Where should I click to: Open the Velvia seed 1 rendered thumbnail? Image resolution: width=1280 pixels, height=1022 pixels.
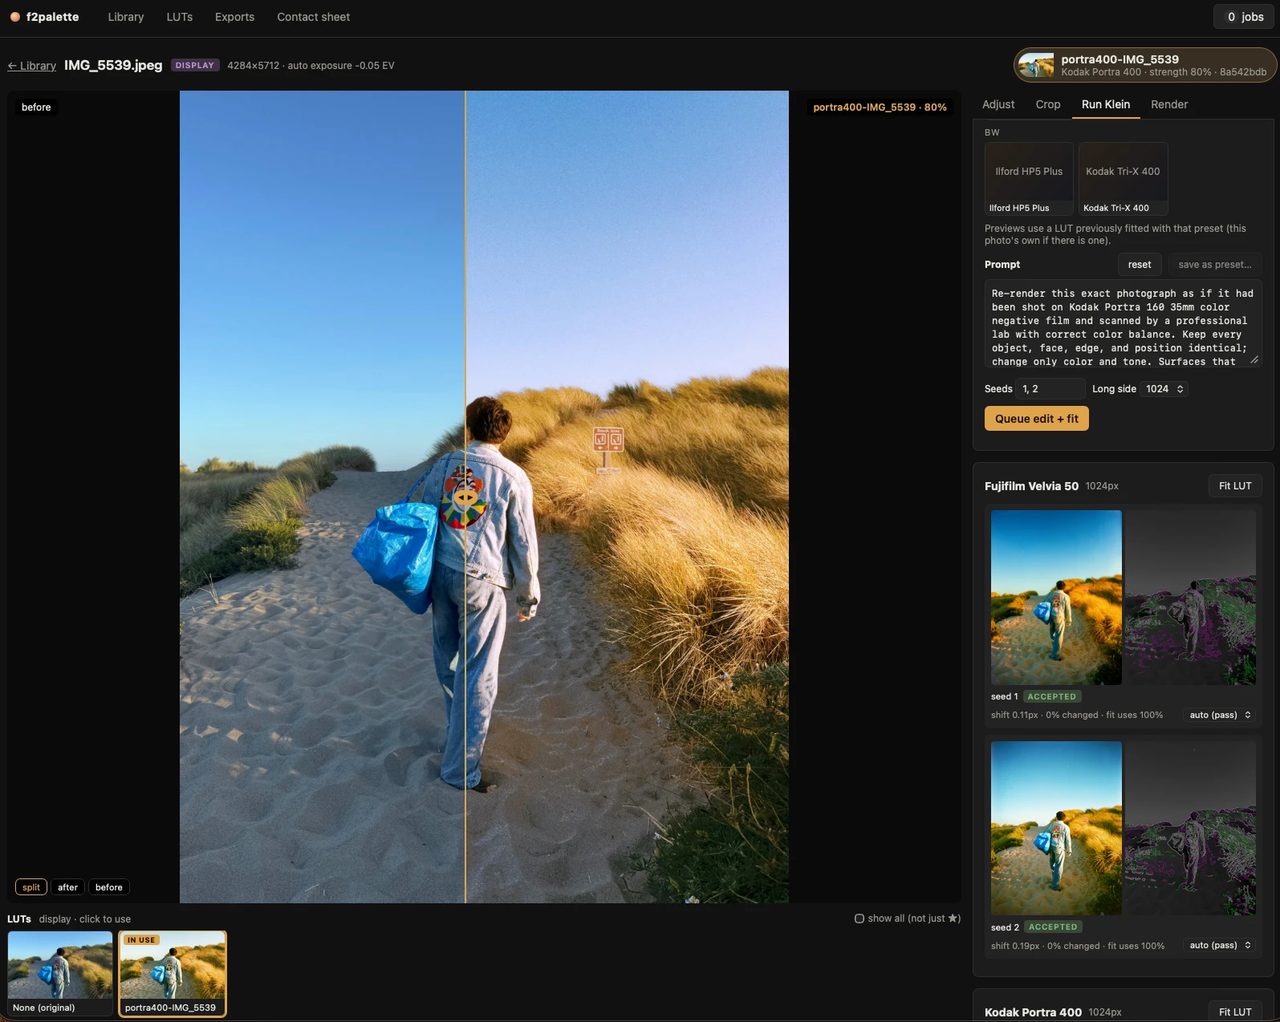[1056, 598]
